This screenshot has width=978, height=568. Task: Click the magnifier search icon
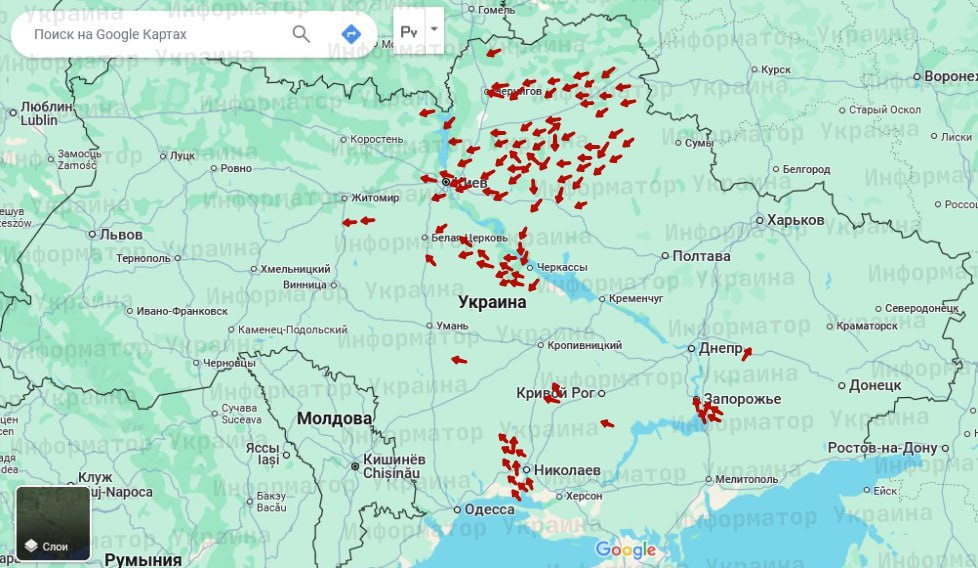301,34
